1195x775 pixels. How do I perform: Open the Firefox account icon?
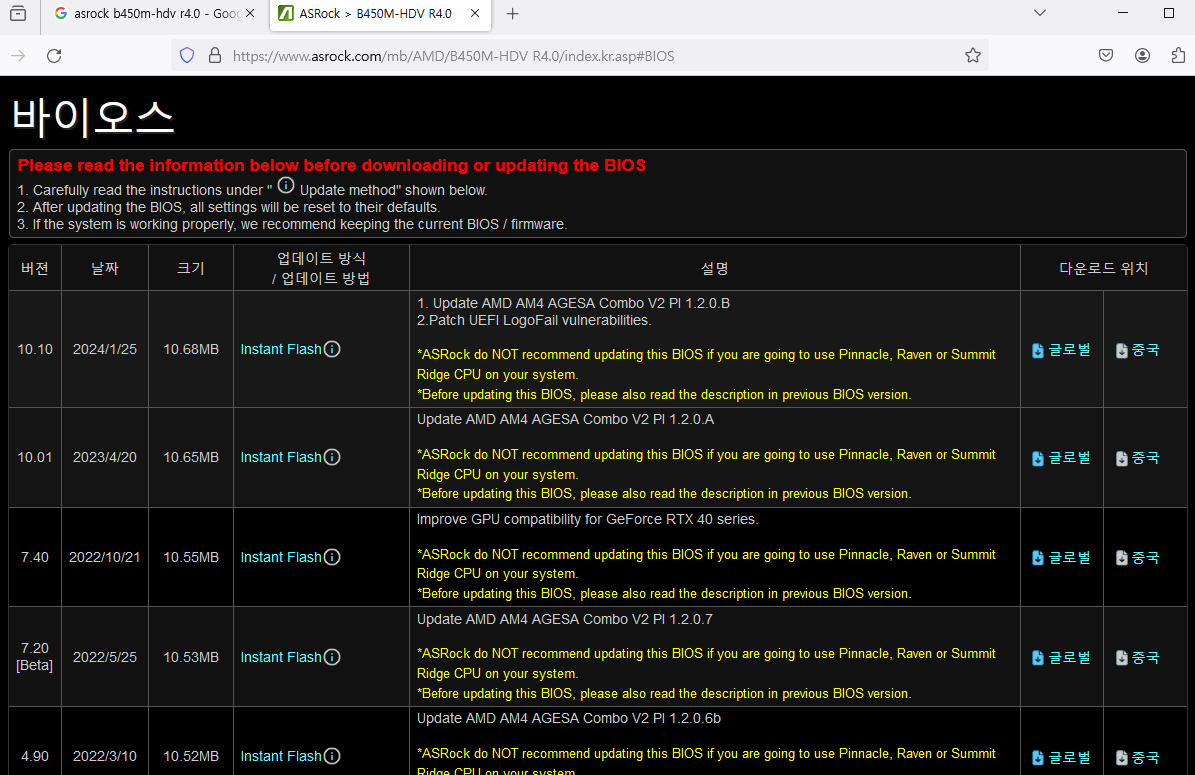(x=1142, y=56)
